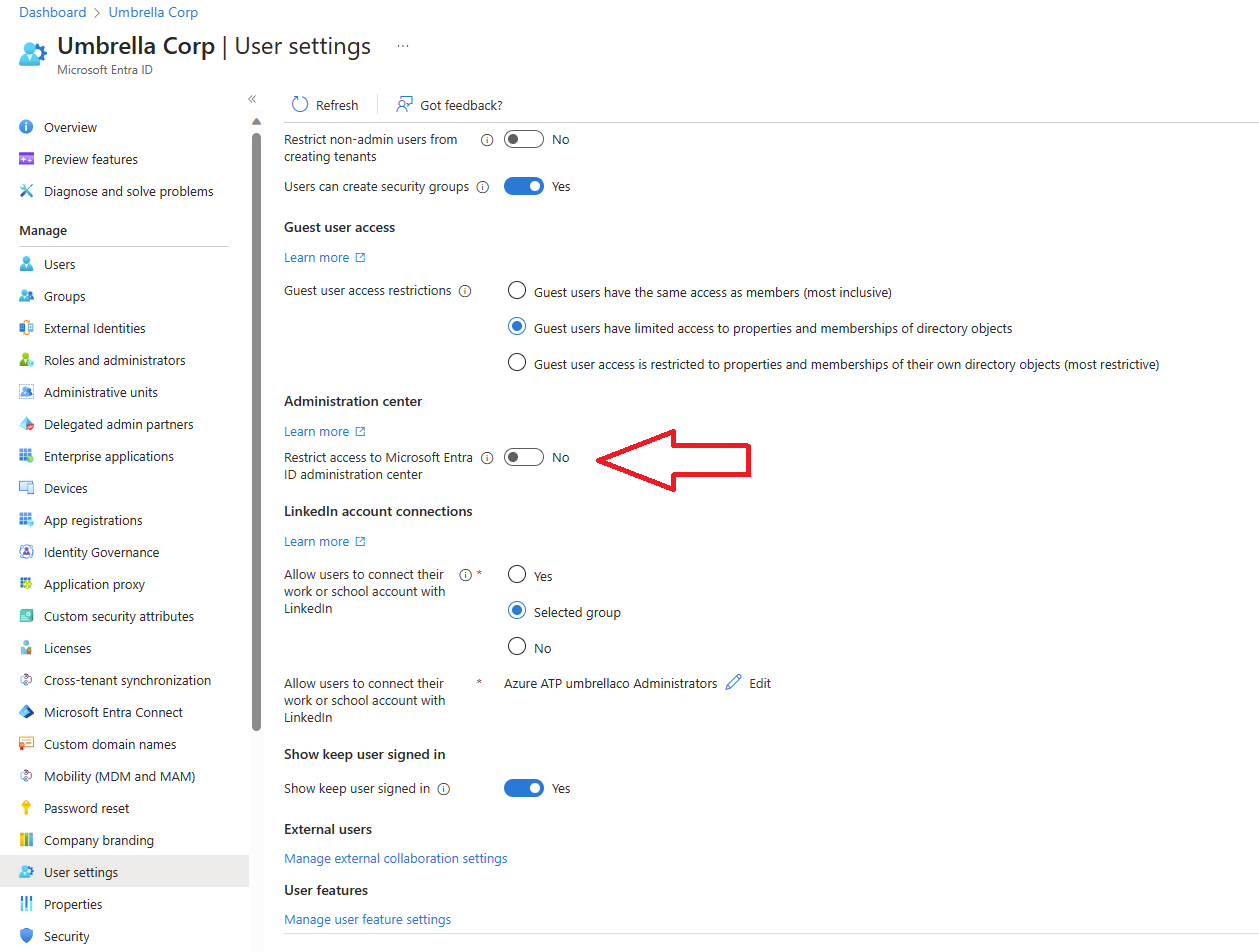Click the Refresh button
Screen dimensions: 1259x952
(324, 105)
